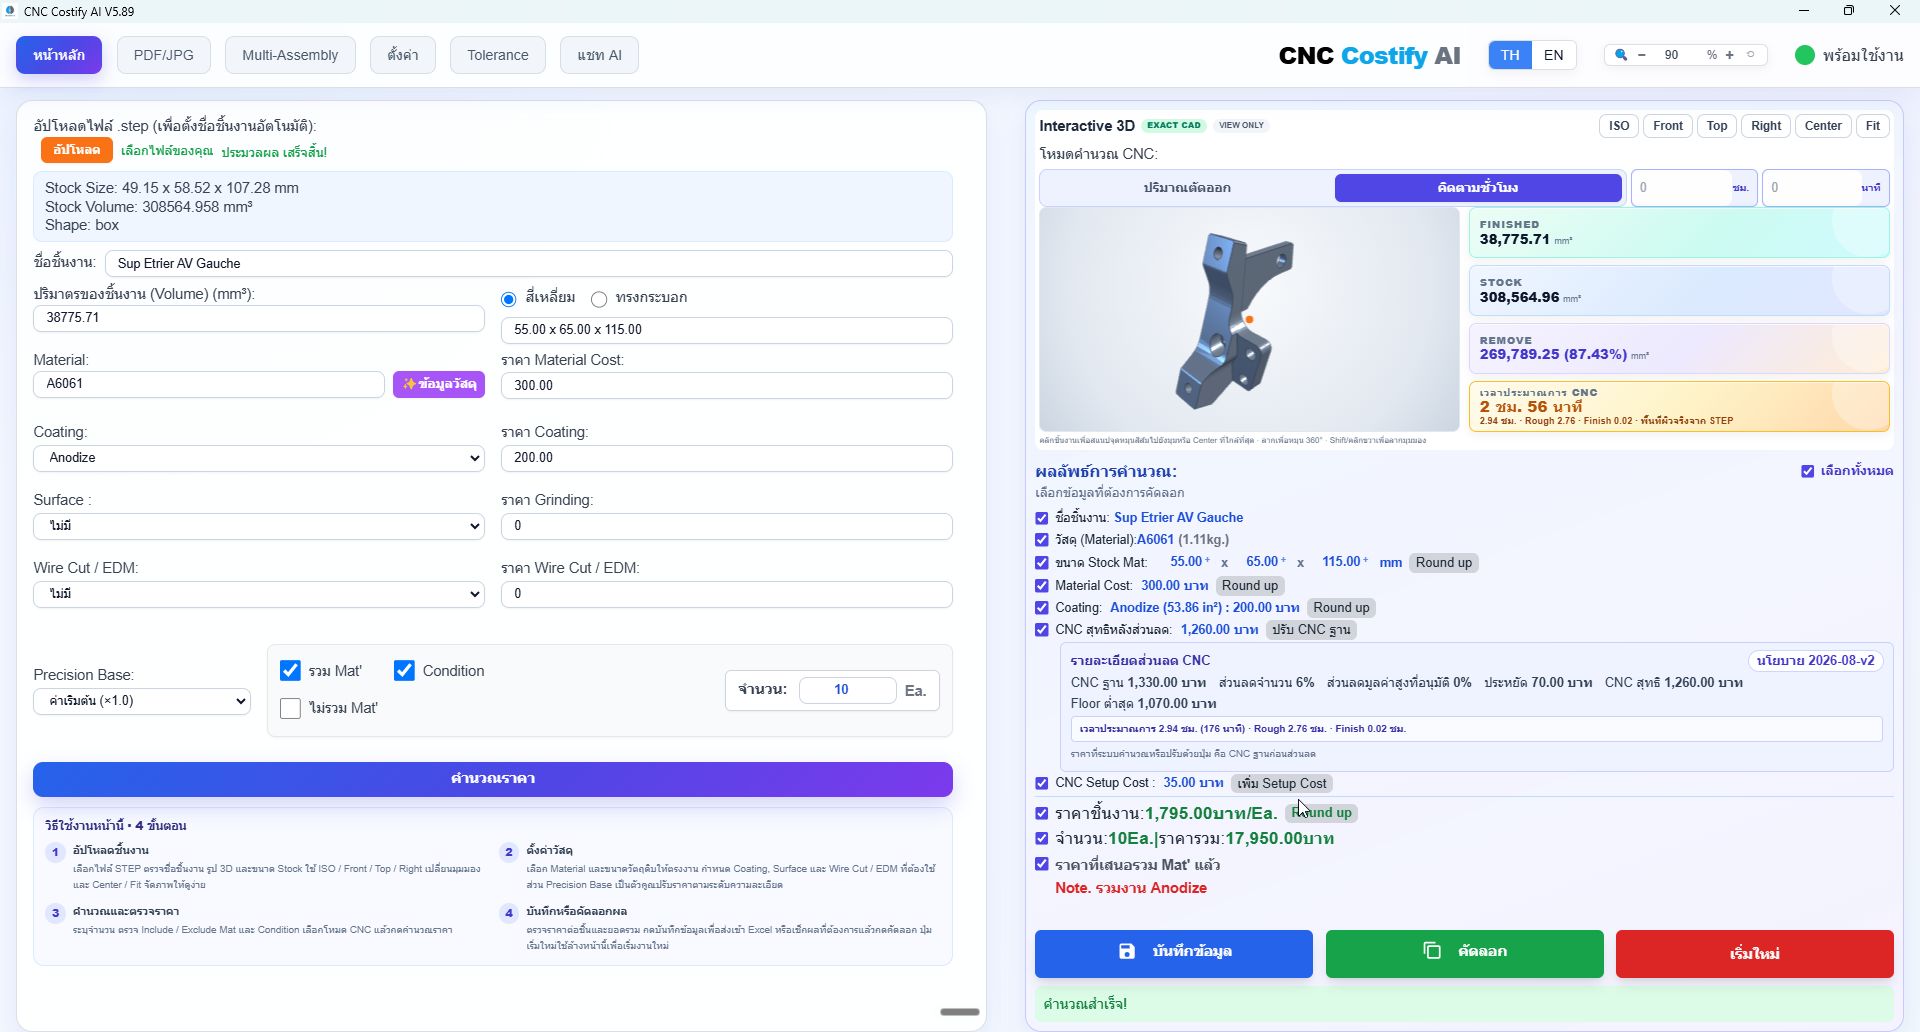The height and width of the screenshot is (1032, 1920).
Task: Open the Multi-Assembly tab
Action: click(290, 55)
